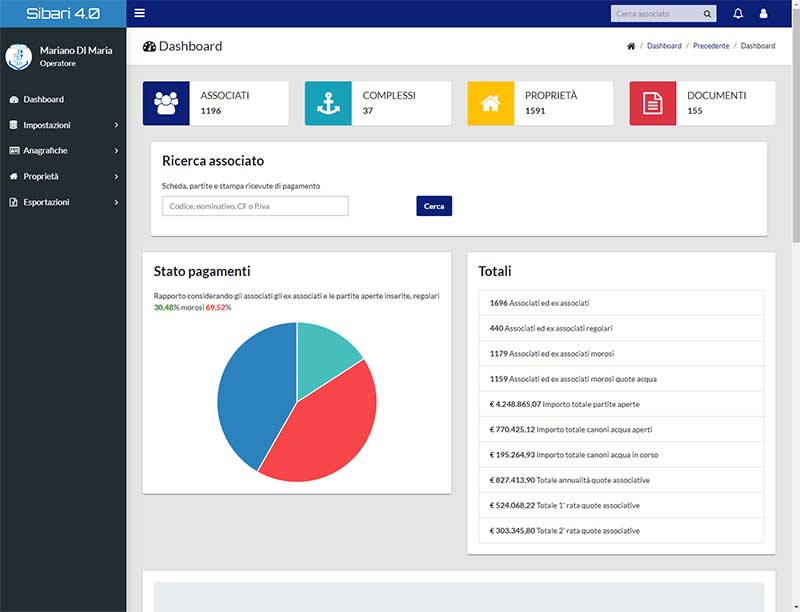Viewport: 800px width, 612px height.
Task: Open the Esportazioni menu item
Action: (63, 202)
